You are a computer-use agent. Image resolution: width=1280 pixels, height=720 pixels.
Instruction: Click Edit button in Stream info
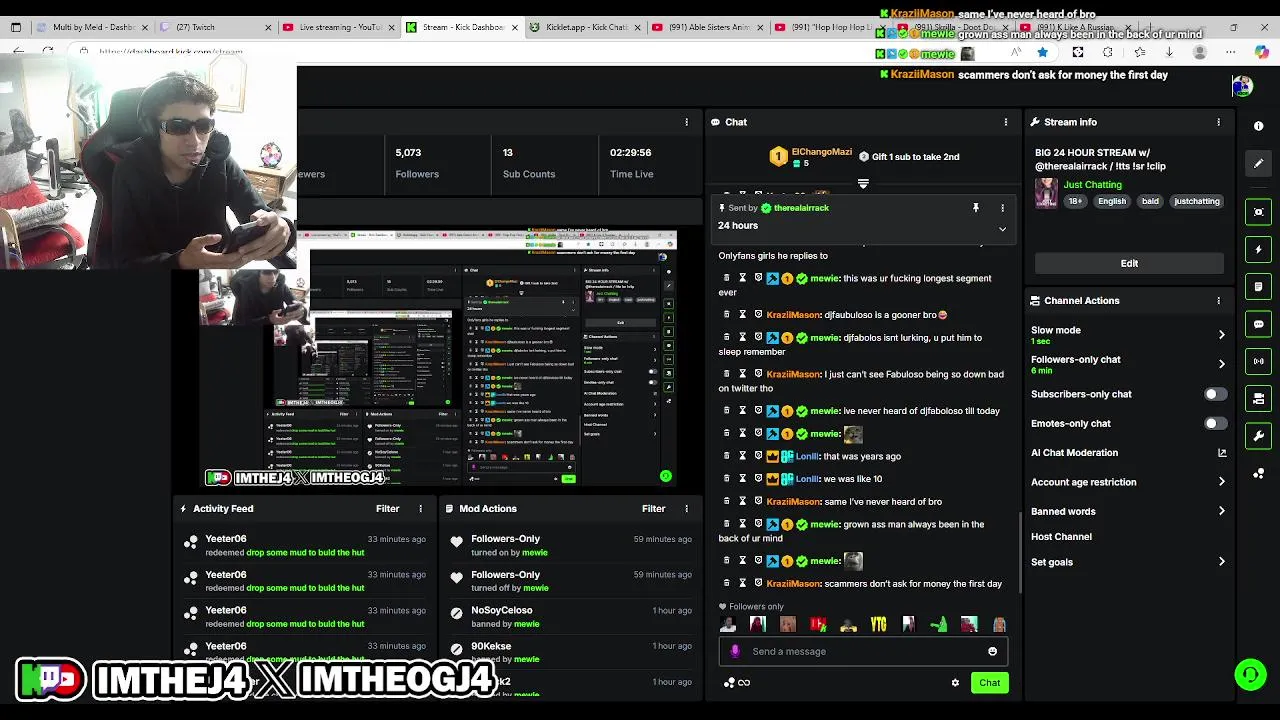click(1129, 263)
